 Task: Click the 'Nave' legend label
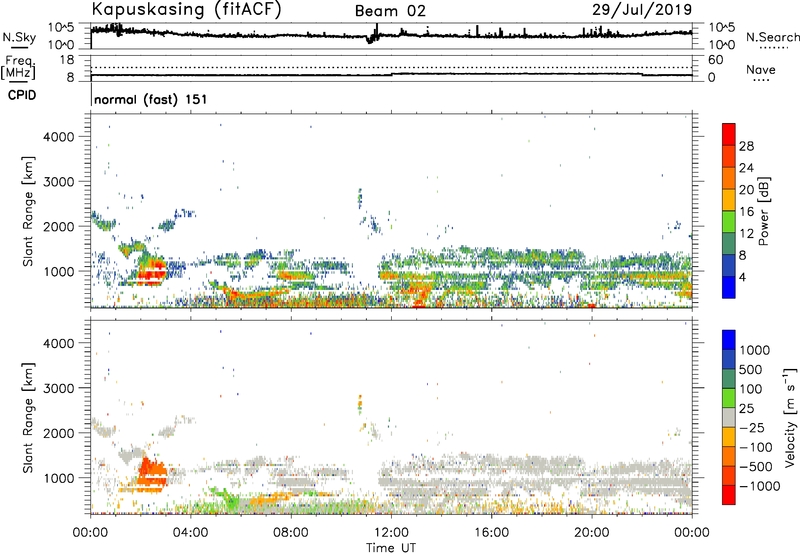pyautogui.click(x=761, y=69)
